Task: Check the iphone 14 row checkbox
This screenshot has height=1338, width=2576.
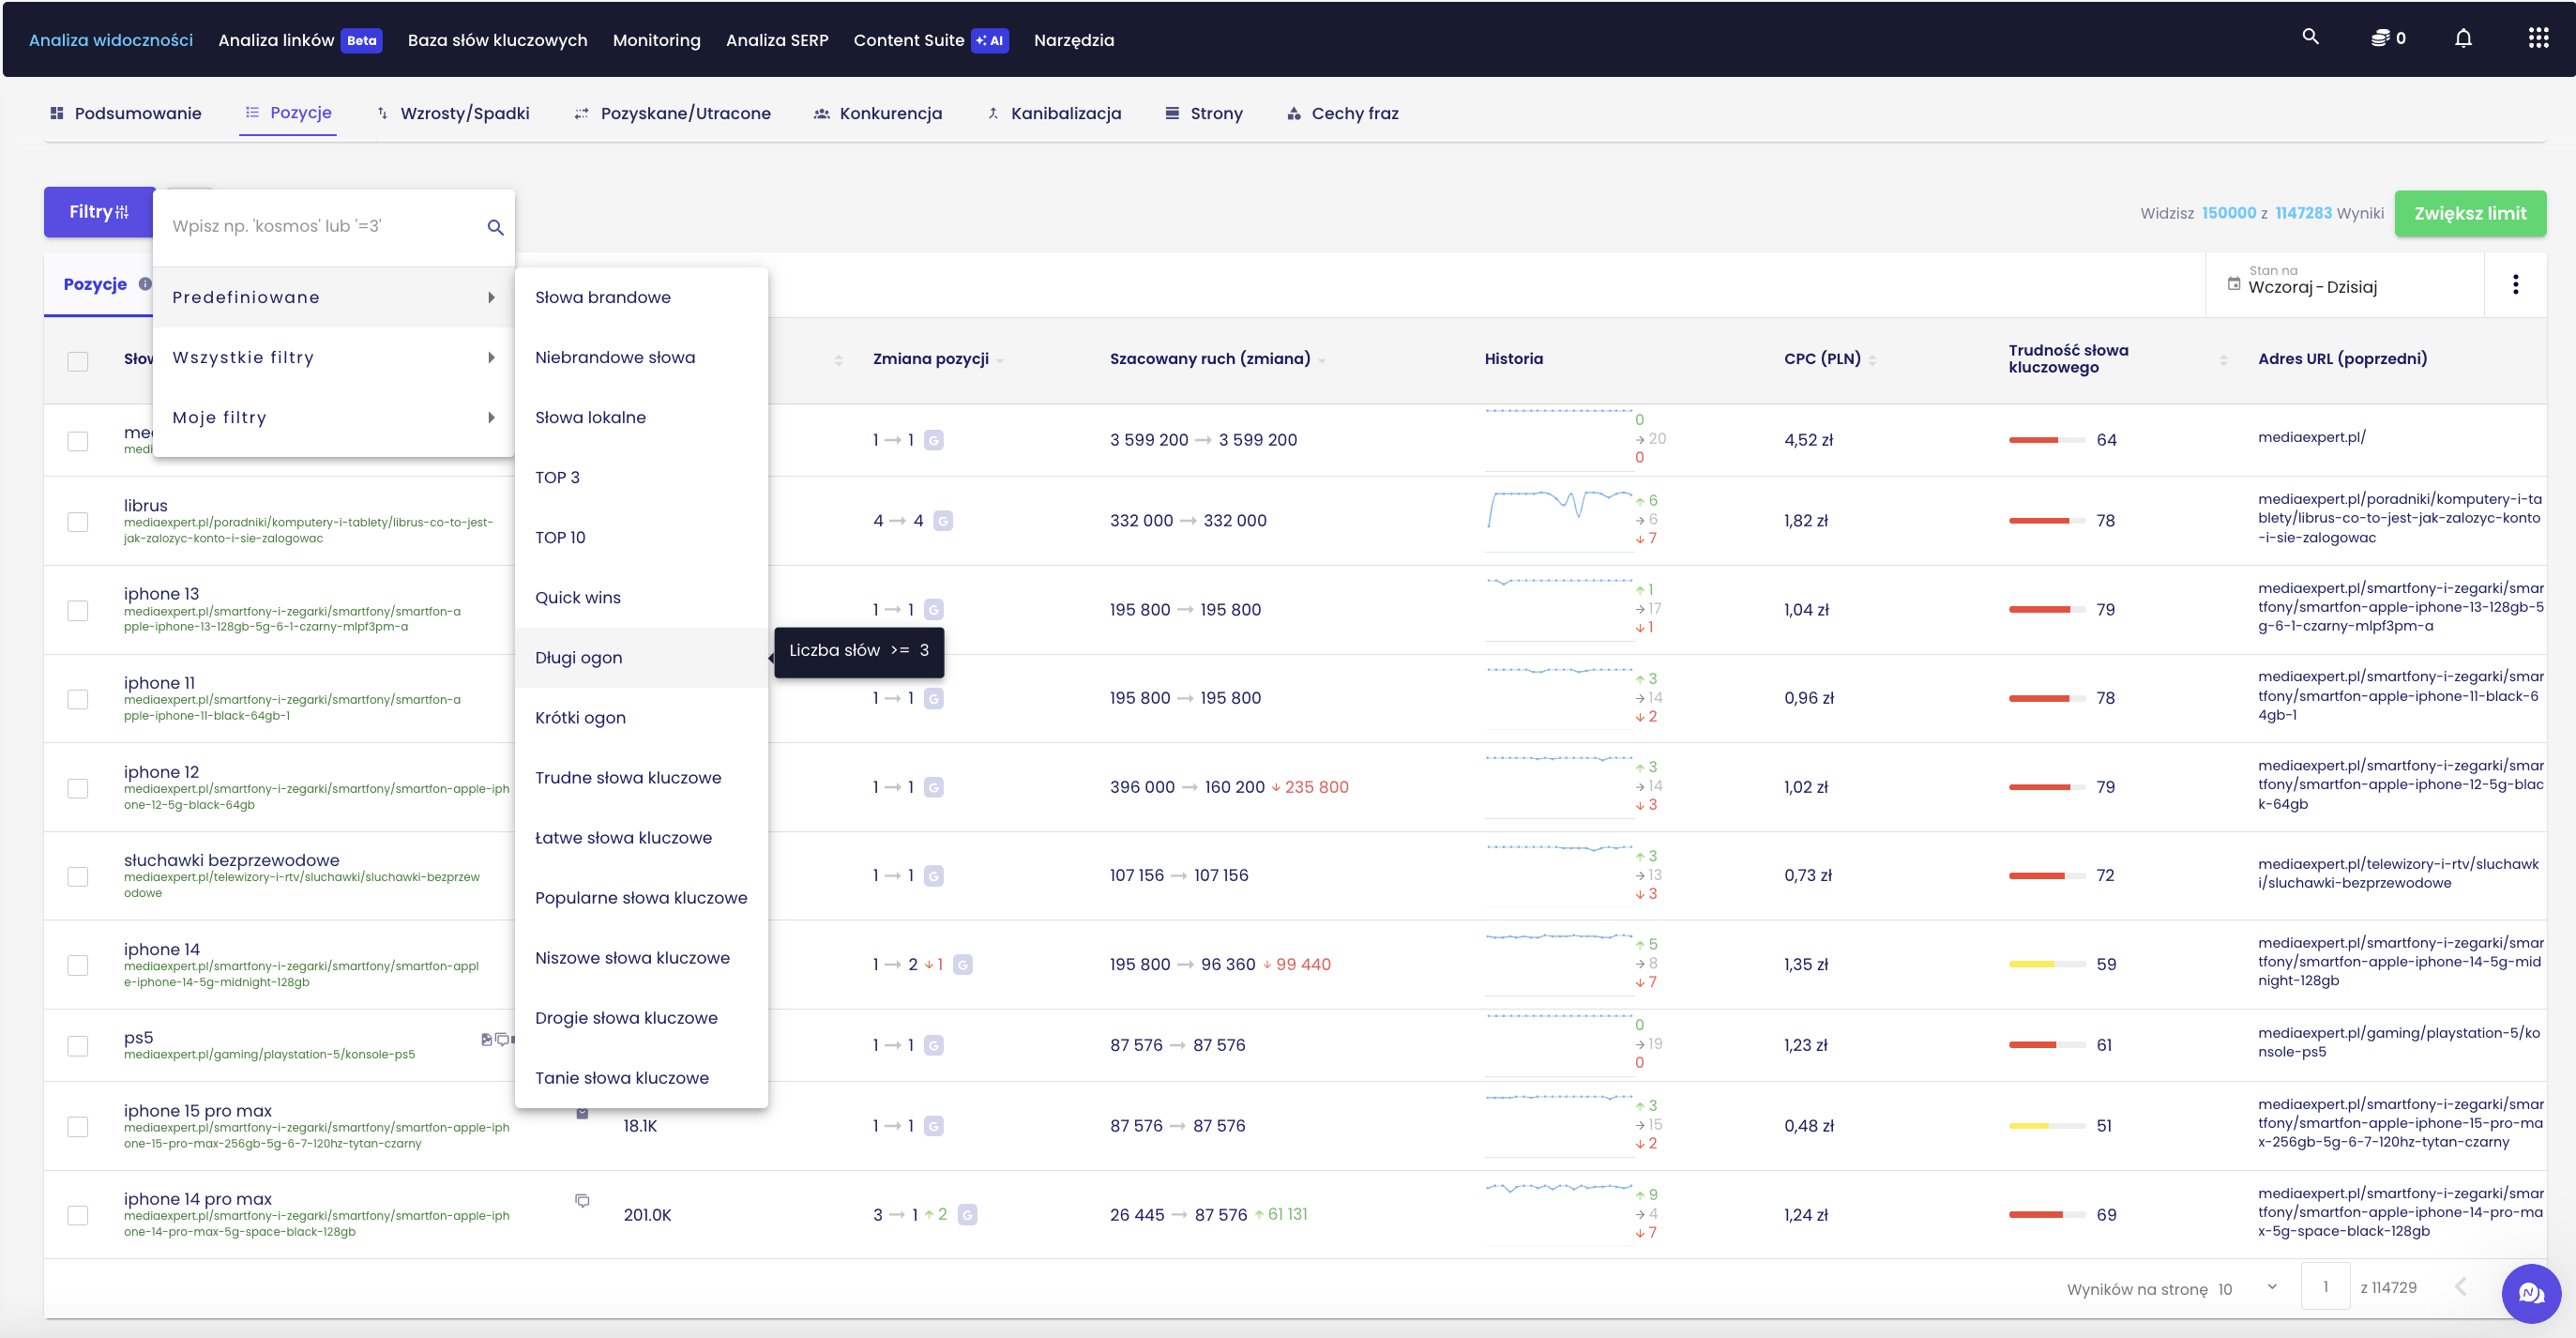Action: tap(78, 965)
